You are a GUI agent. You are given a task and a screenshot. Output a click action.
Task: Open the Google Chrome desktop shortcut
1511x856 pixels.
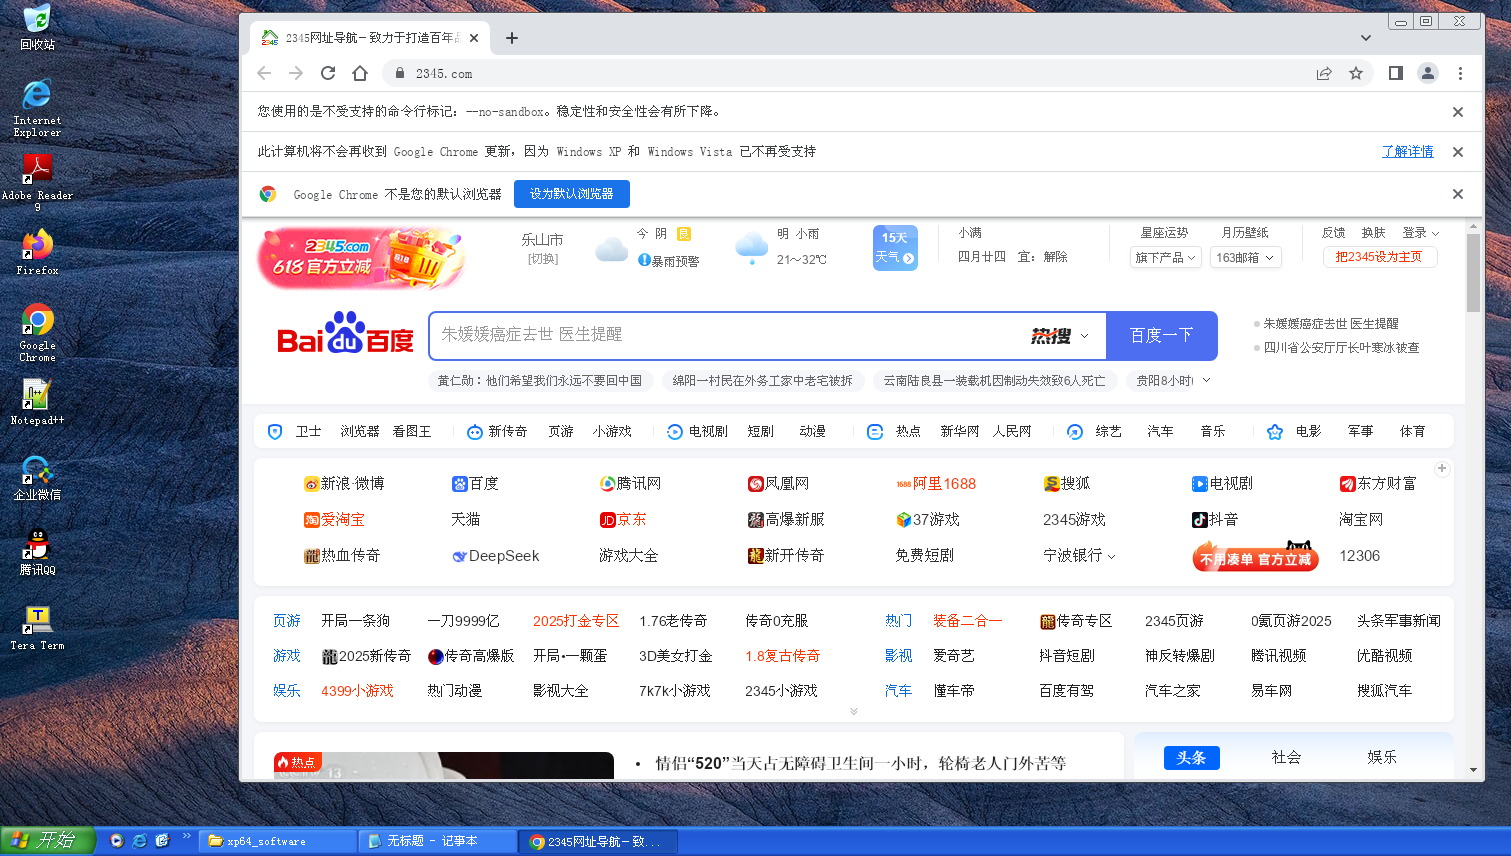[37, 332]
